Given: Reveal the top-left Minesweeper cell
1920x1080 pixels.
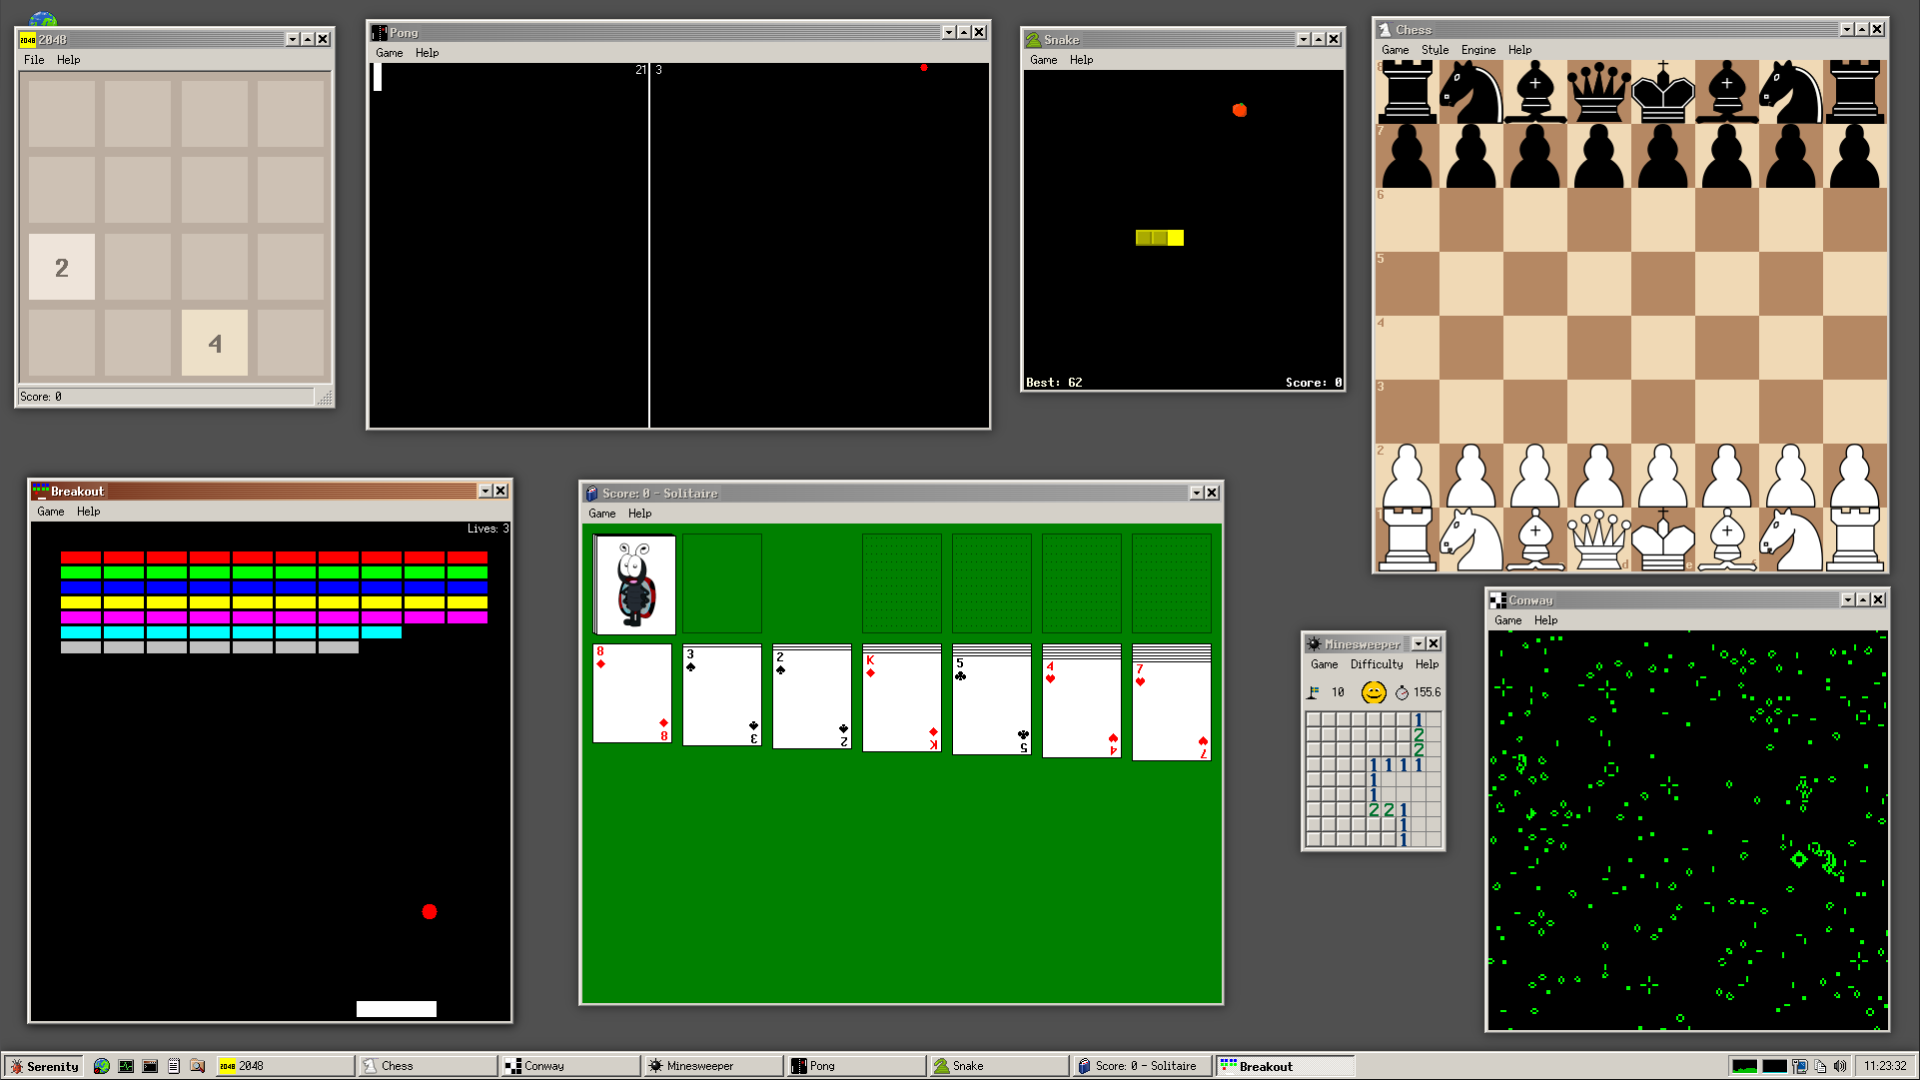Looking at the screenshot, I should pyautogui.click(x=1313, y=720).
